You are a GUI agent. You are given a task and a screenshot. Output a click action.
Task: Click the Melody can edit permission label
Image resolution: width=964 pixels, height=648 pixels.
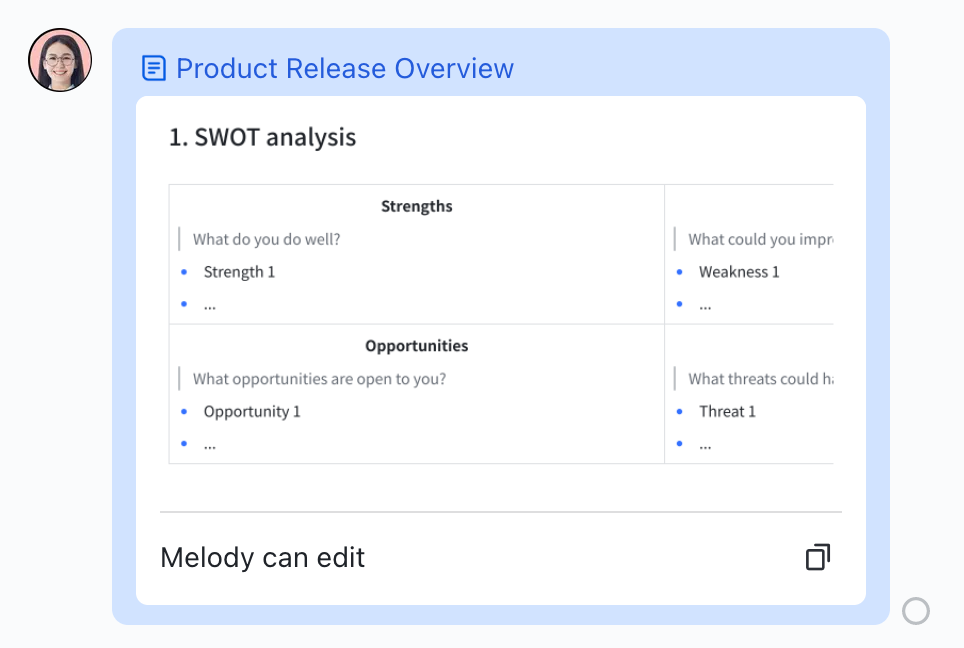(x=262, y=557)
